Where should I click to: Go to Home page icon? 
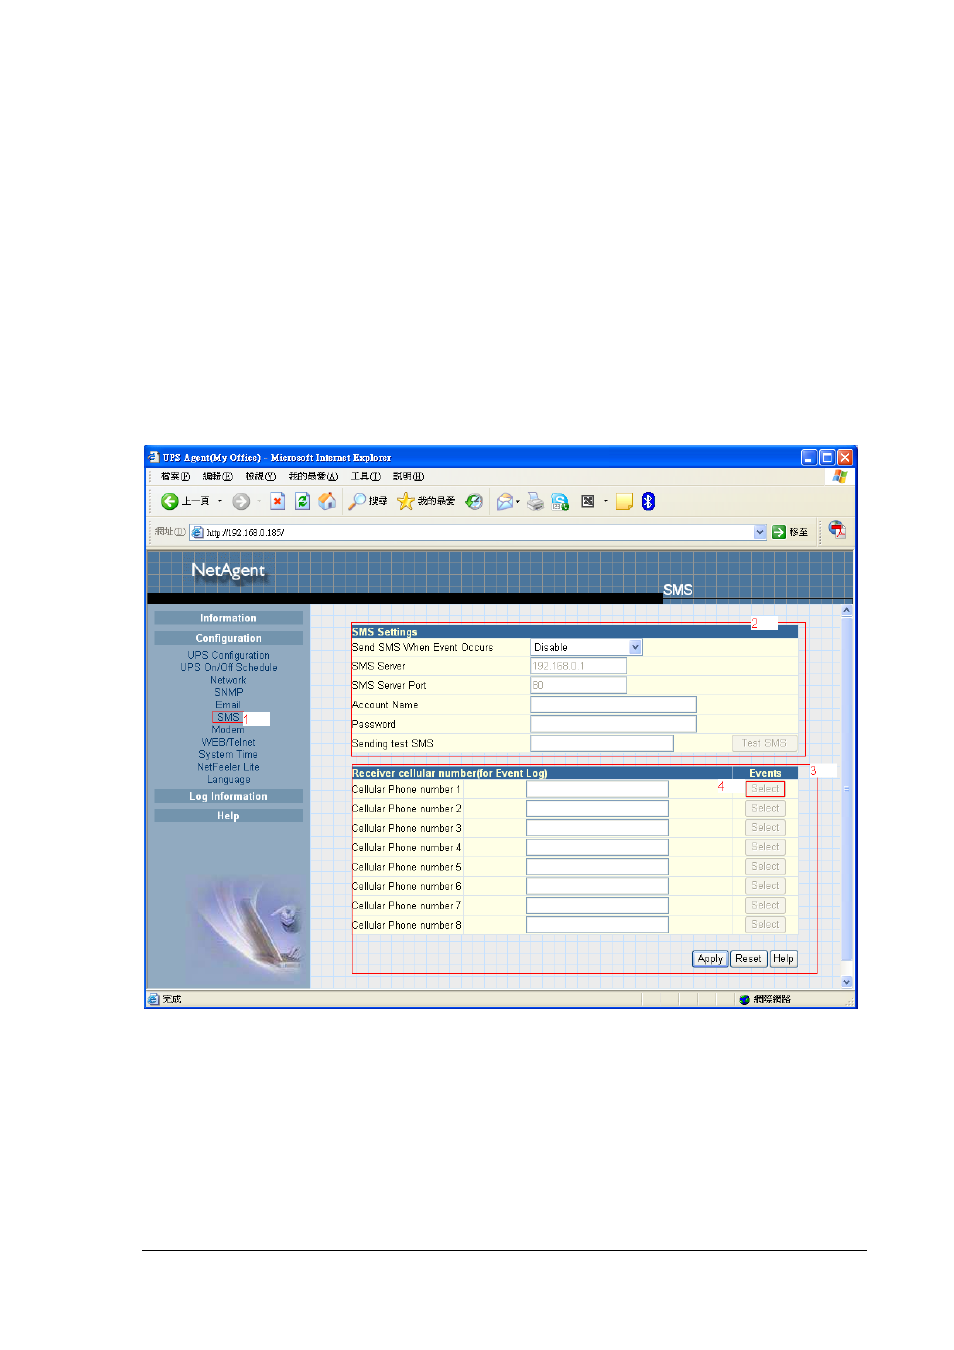click(x=327, y=502)
